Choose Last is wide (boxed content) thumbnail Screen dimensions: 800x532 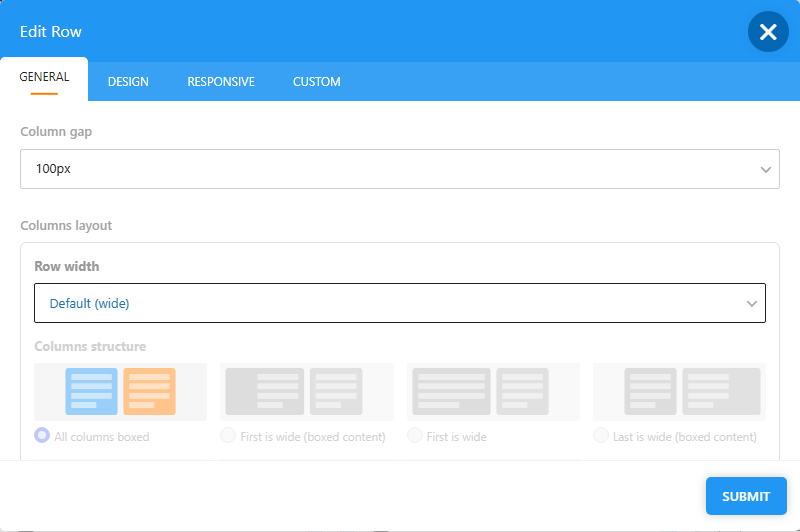coord(680,392)
